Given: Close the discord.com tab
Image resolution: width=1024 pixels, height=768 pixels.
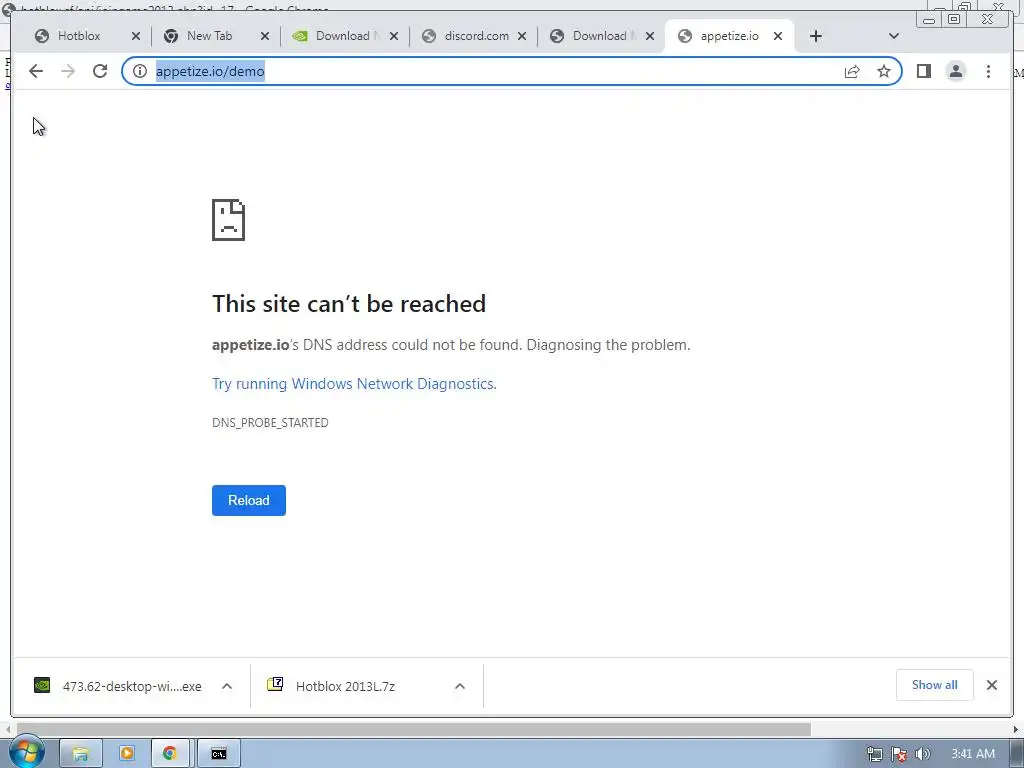Looking at the screenshot, I should [522, 36].
